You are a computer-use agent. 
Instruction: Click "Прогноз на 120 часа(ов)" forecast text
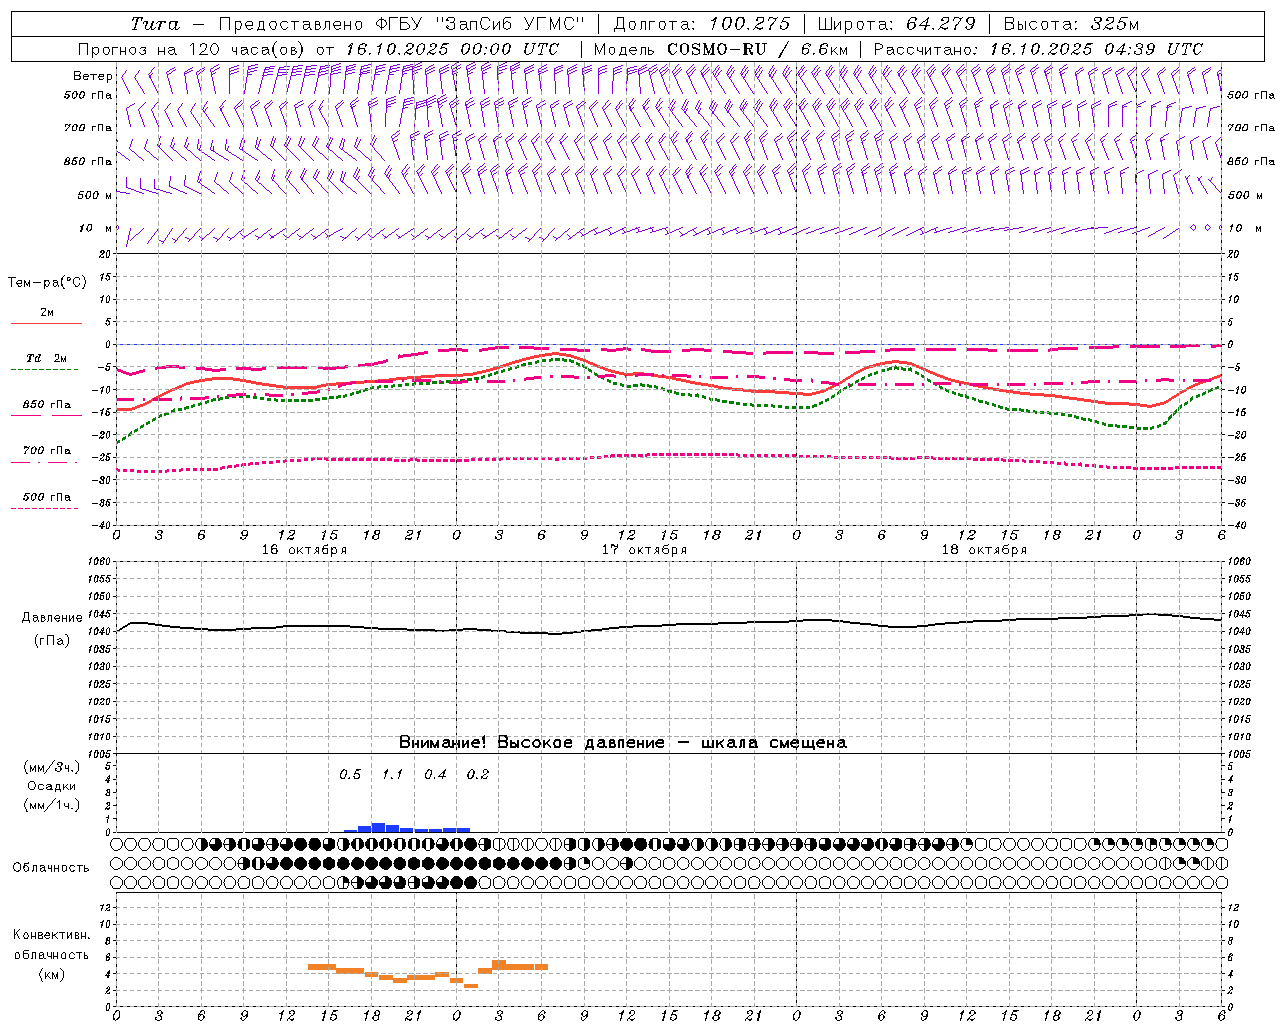point(192,49)
